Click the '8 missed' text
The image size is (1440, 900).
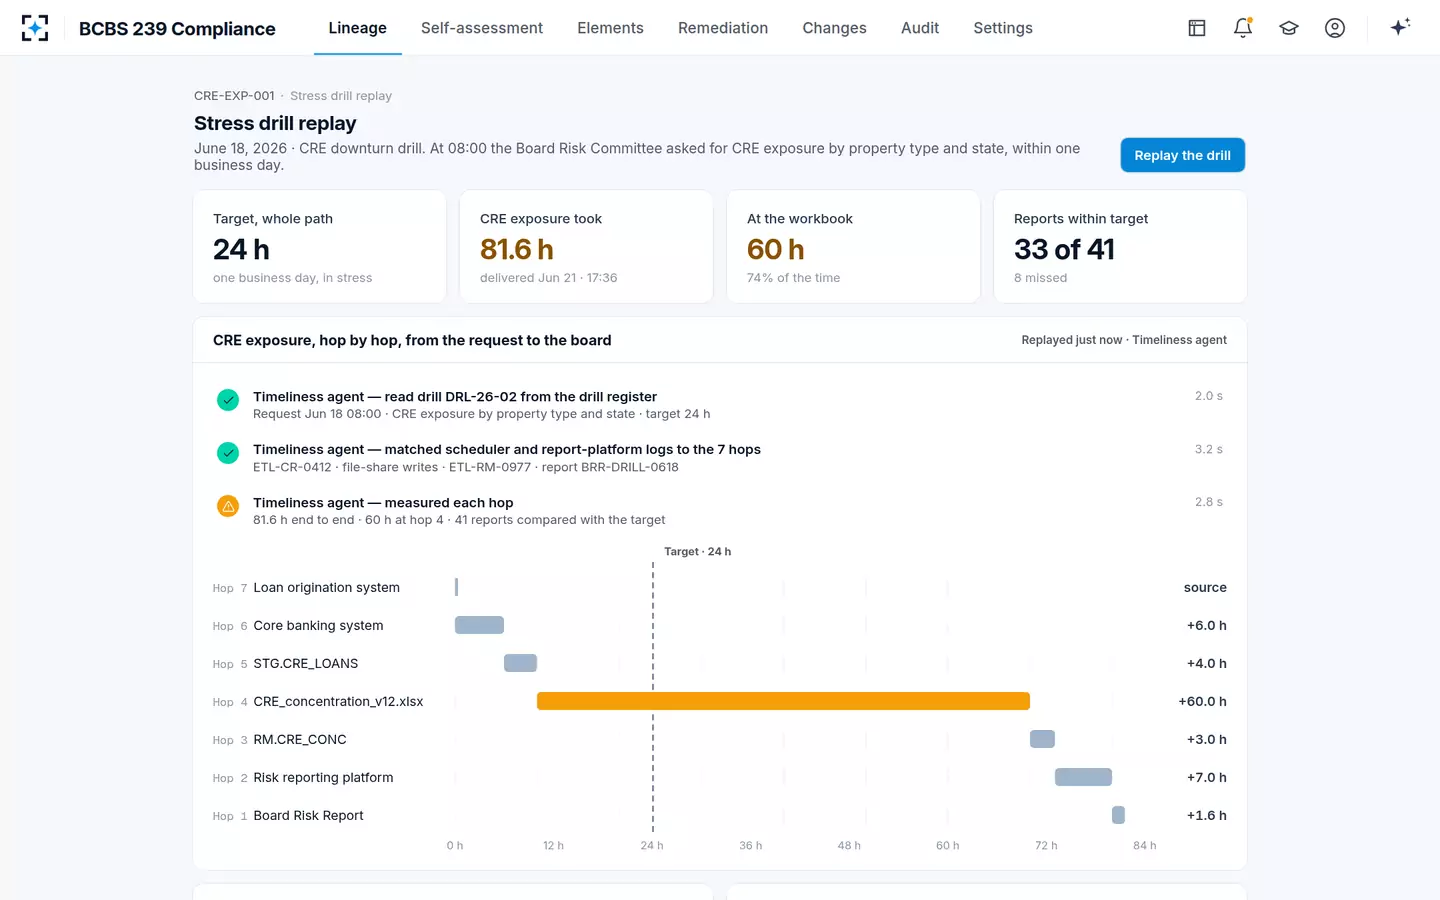point(1040,278)
